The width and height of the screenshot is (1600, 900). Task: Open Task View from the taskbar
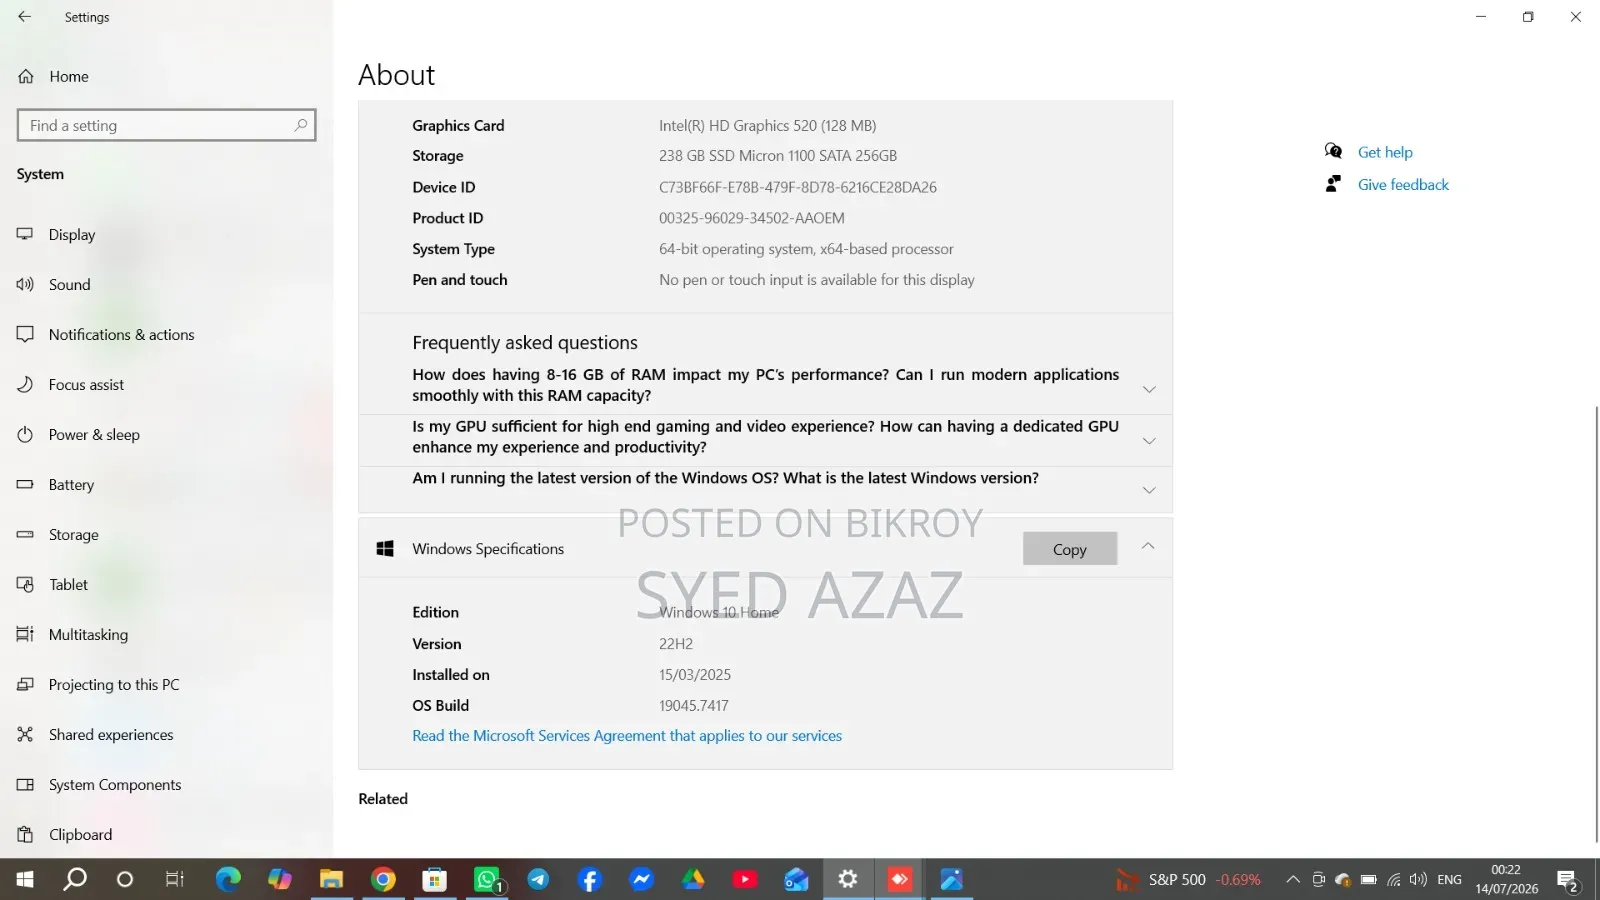pos(175,880)
